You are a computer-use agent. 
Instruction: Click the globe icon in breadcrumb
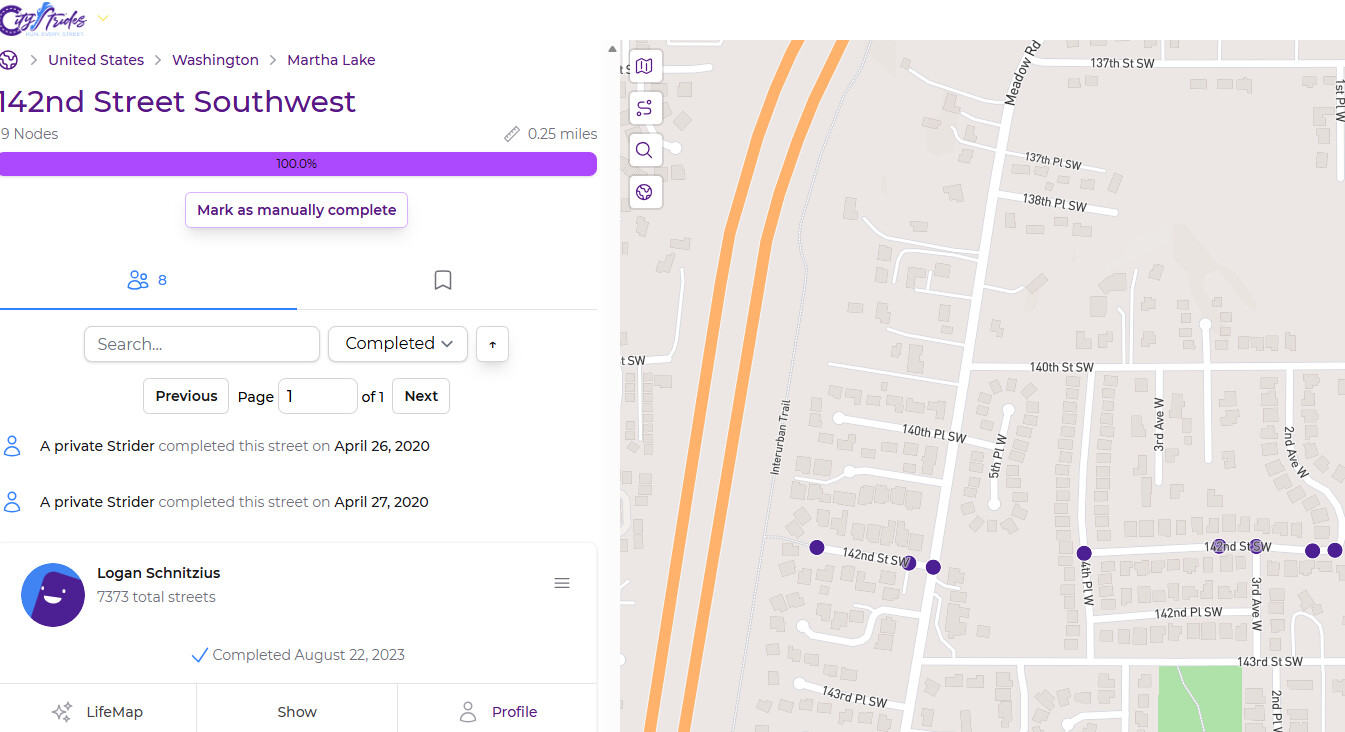9,60
